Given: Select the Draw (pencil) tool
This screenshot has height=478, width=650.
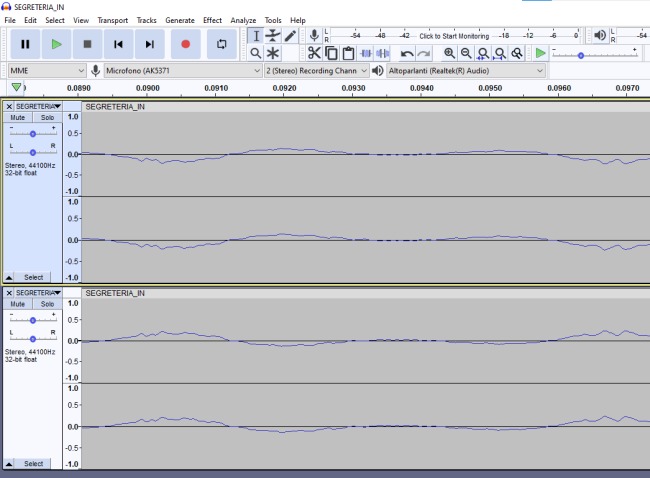Looking at the screenshot, I should coord(290,36).
